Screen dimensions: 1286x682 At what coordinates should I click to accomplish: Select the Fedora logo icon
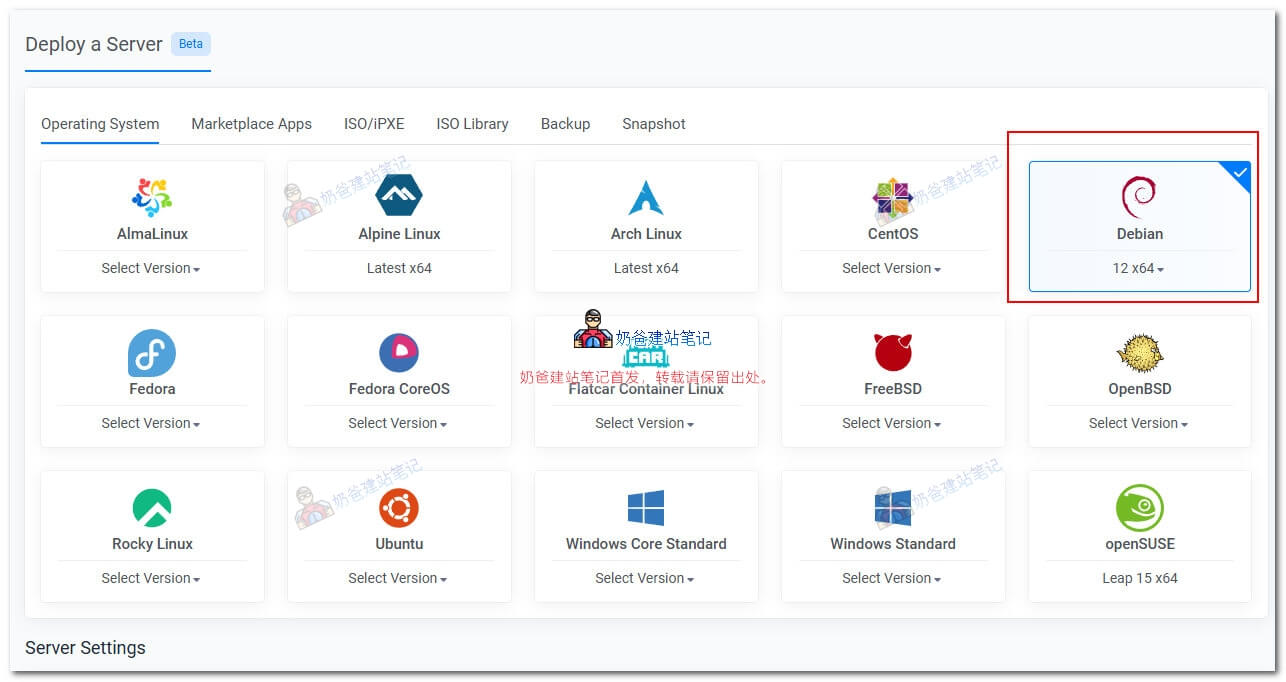coord(152,353)
